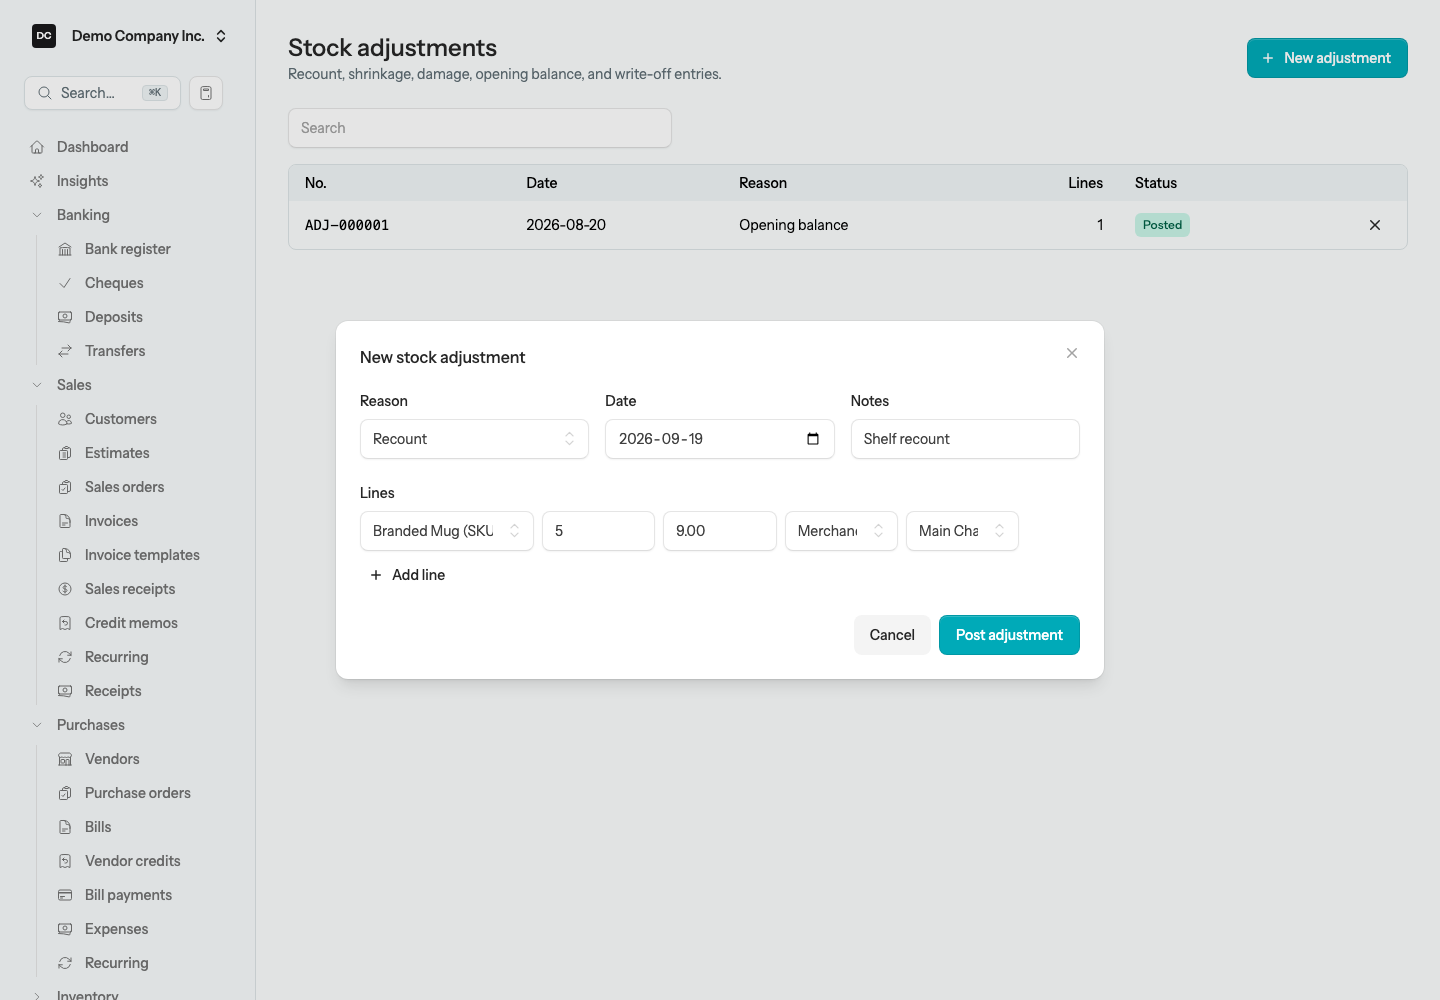Open the Merchandise account dropdown in the line

pos(841,531)
